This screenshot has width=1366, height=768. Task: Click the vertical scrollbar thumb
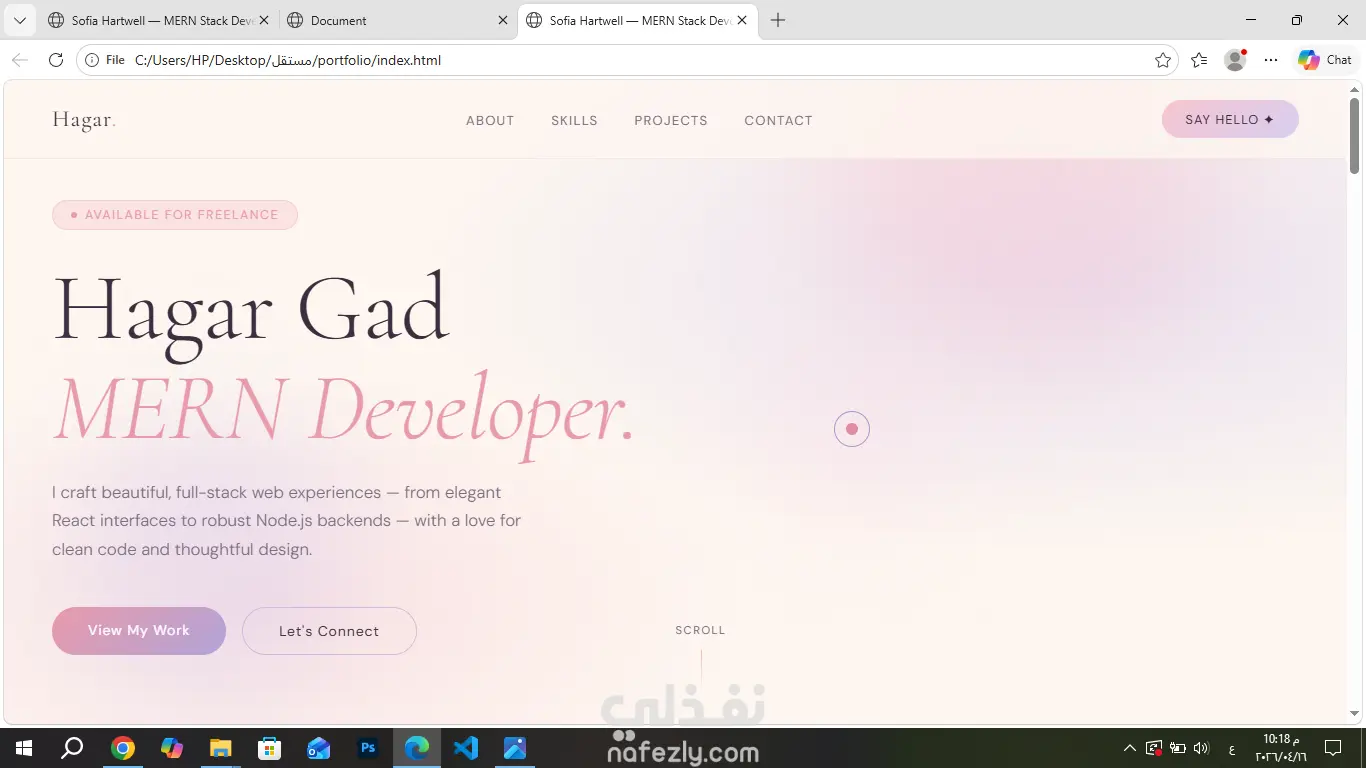point(1355,135)
